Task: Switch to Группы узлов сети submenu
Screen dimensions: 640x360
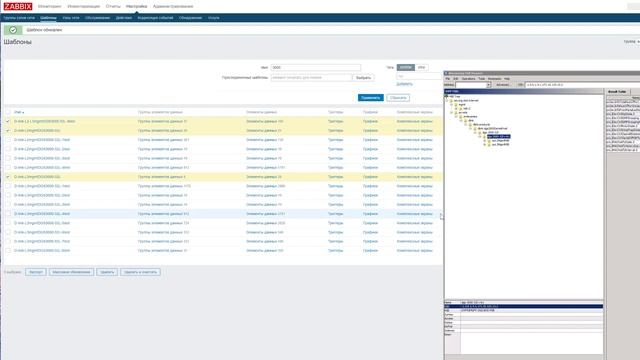Action: pyautogui.click(x=19, y=18)
